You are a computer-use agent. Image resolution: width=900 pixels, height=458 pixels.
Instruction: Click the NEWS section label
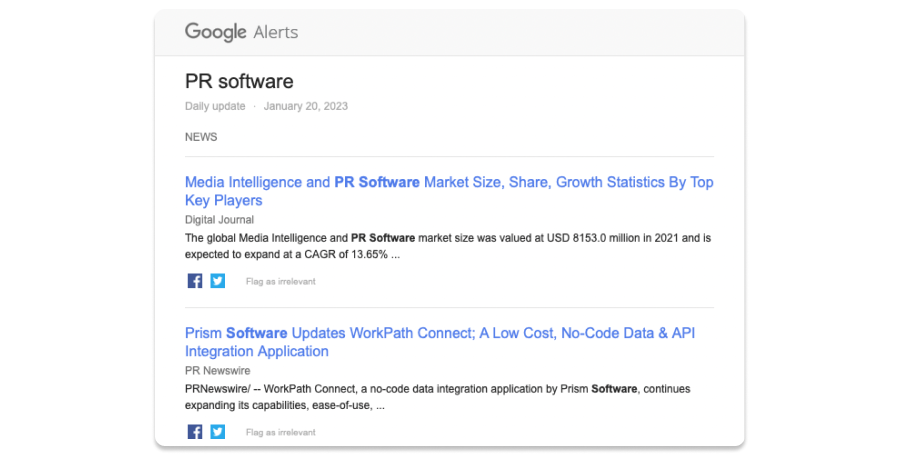(x=201, y=137)
